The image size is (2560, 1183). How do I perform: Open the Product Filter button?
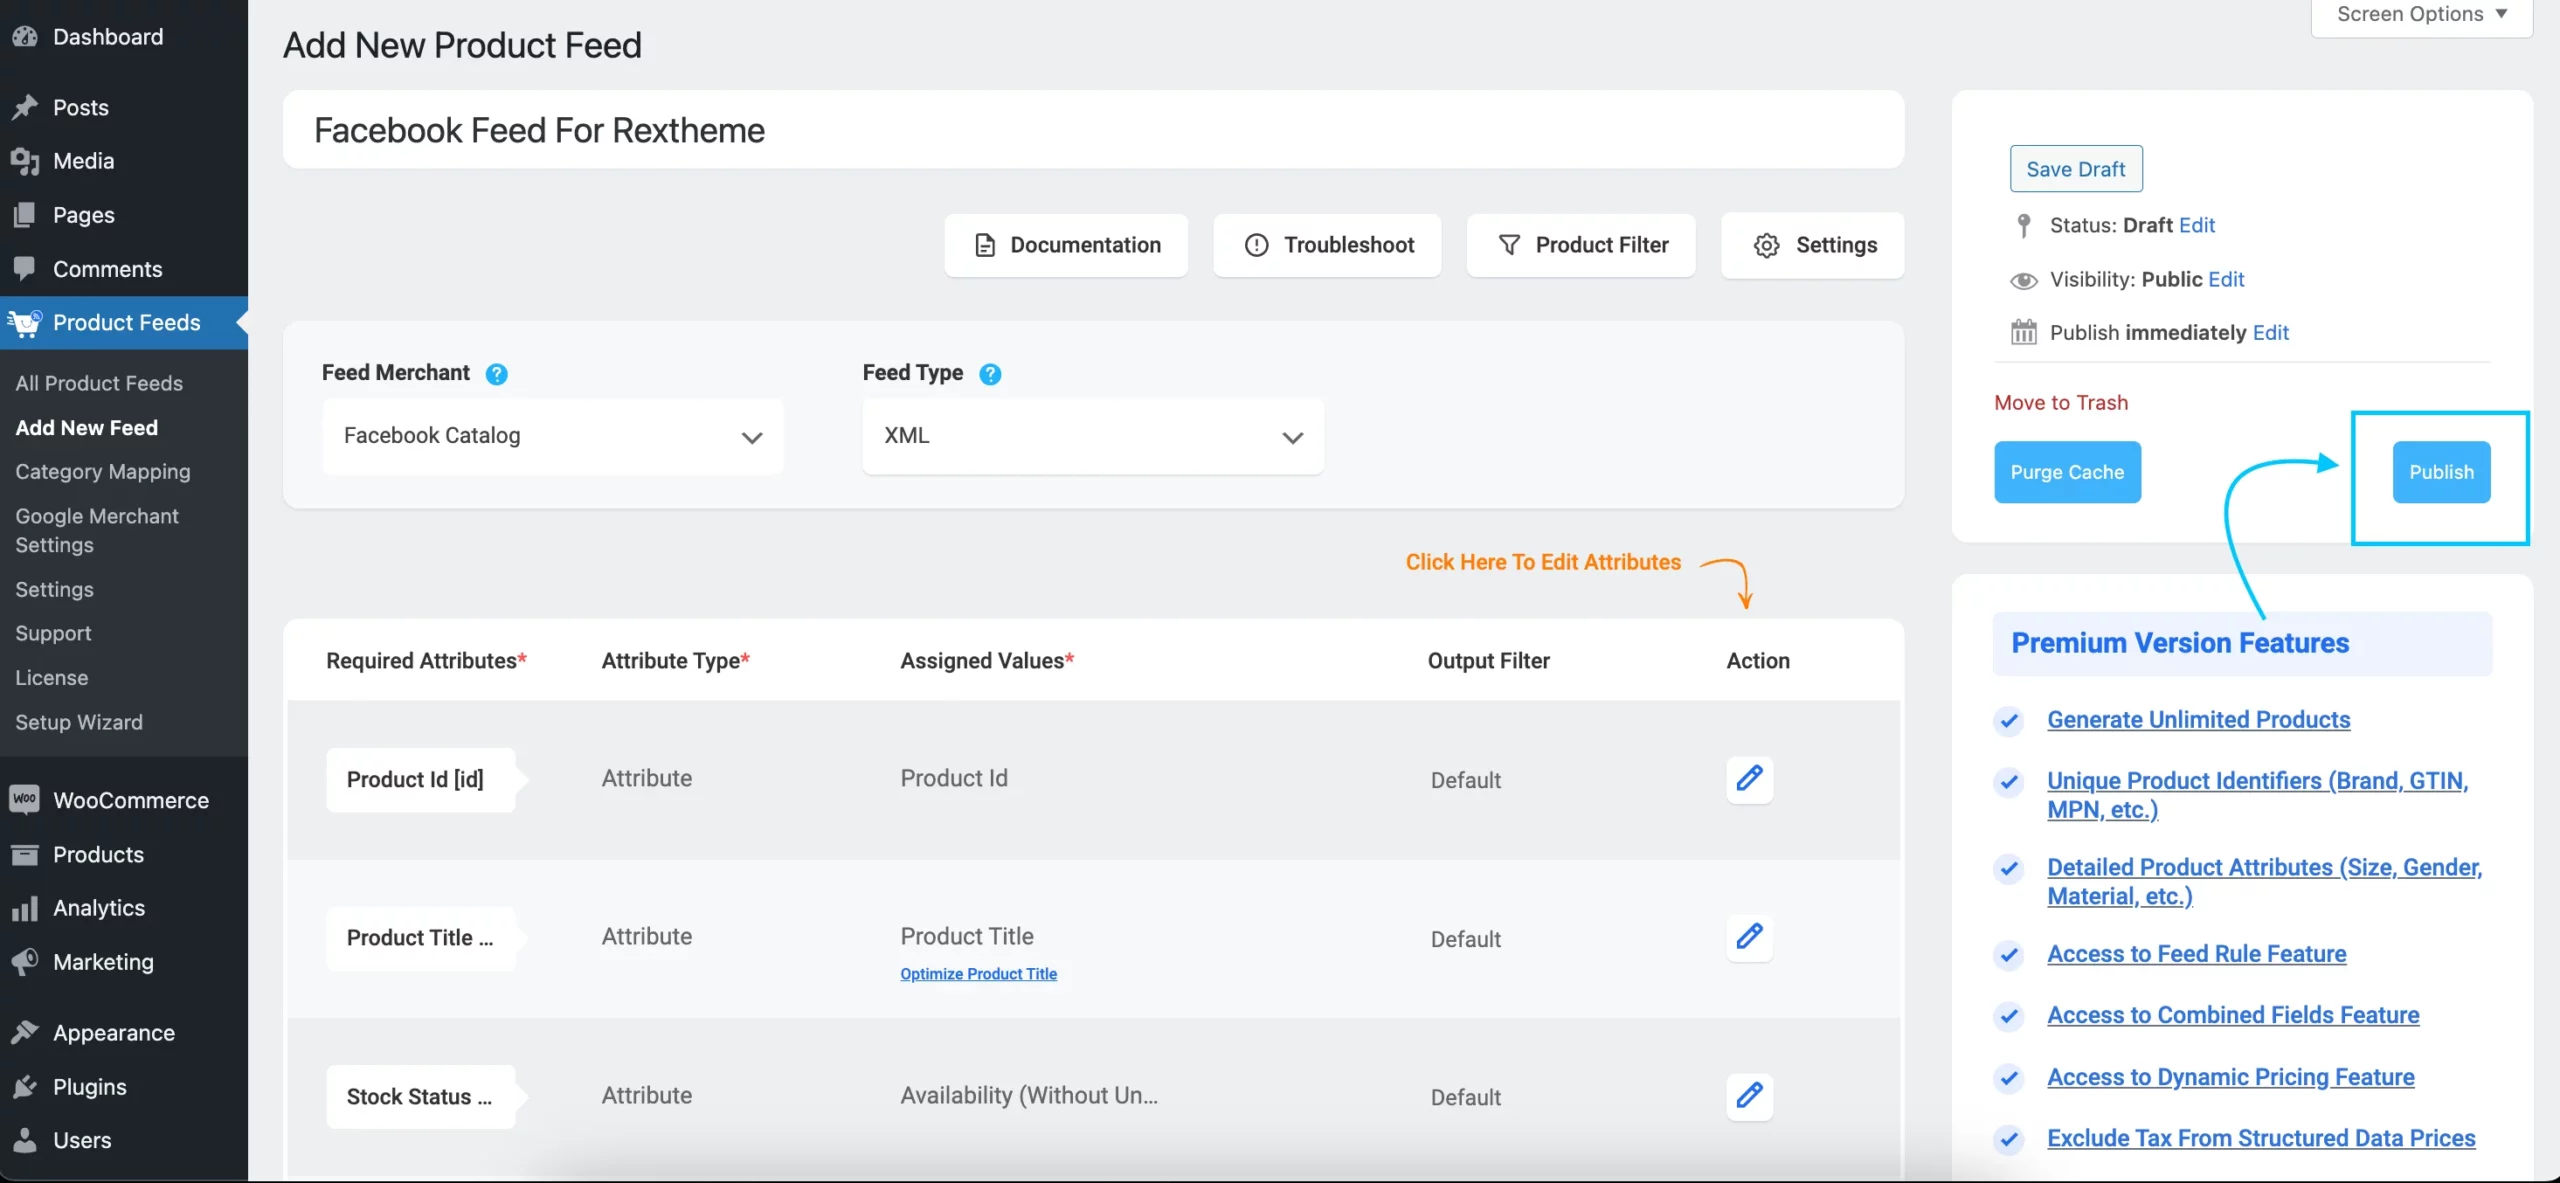[1581, 245]
